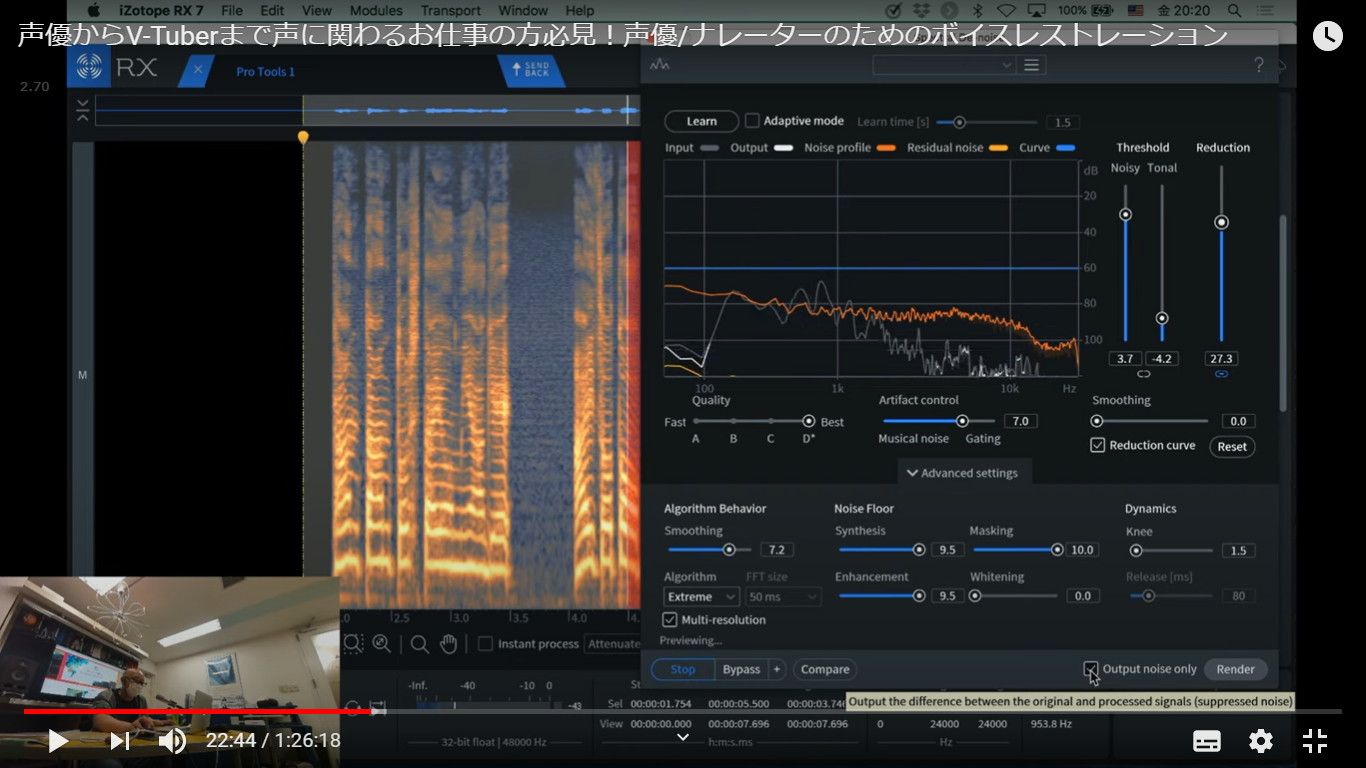Click the threshold link icon below 3.7
1366x768 pixels.
[x=1144, y=374]
